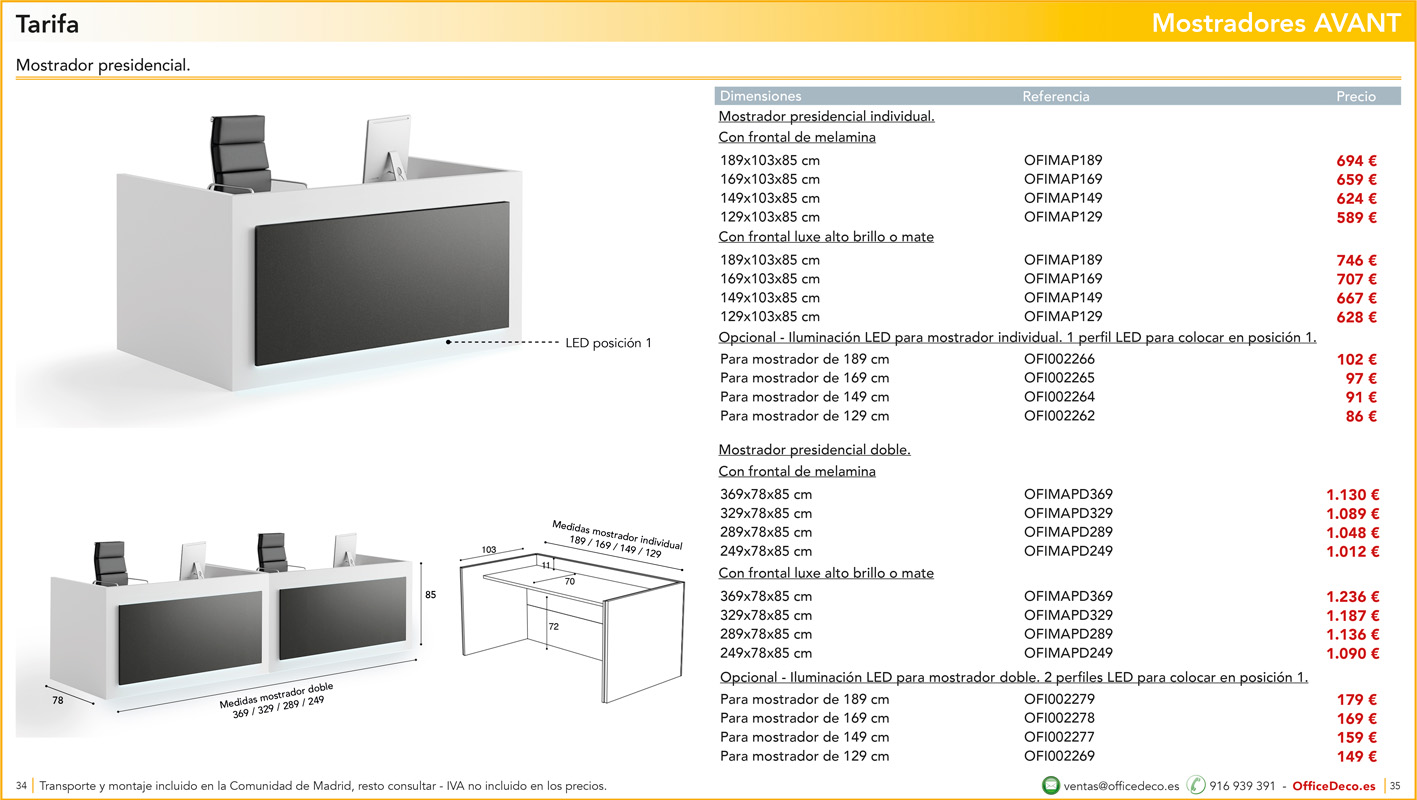Image resolution: width=1417 pixels, height=800 pixels.
Task: Click 'Medidas mostrador individual' dimension label
Action: [x=618, y=535]
